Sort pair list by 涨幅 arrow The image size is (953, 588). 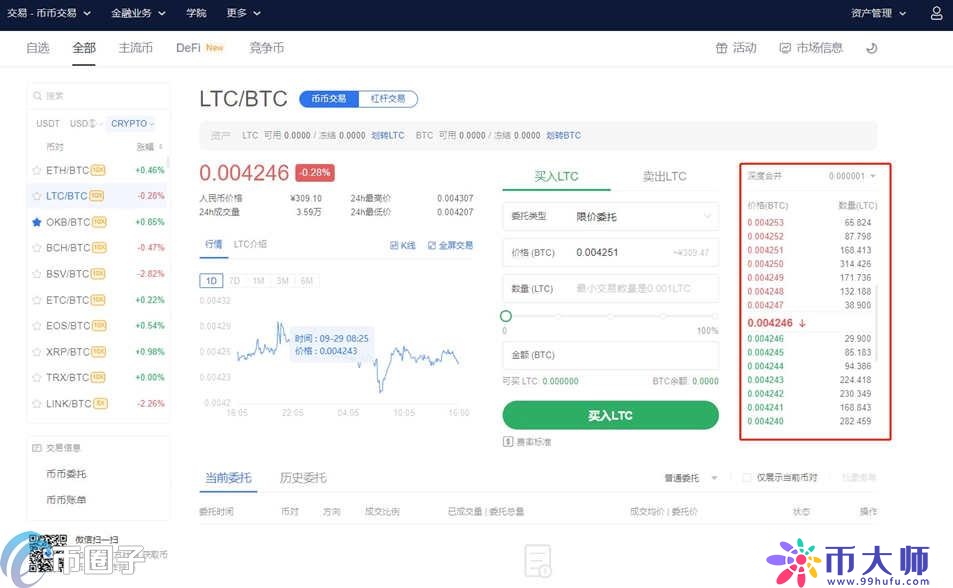click(160, 147)
